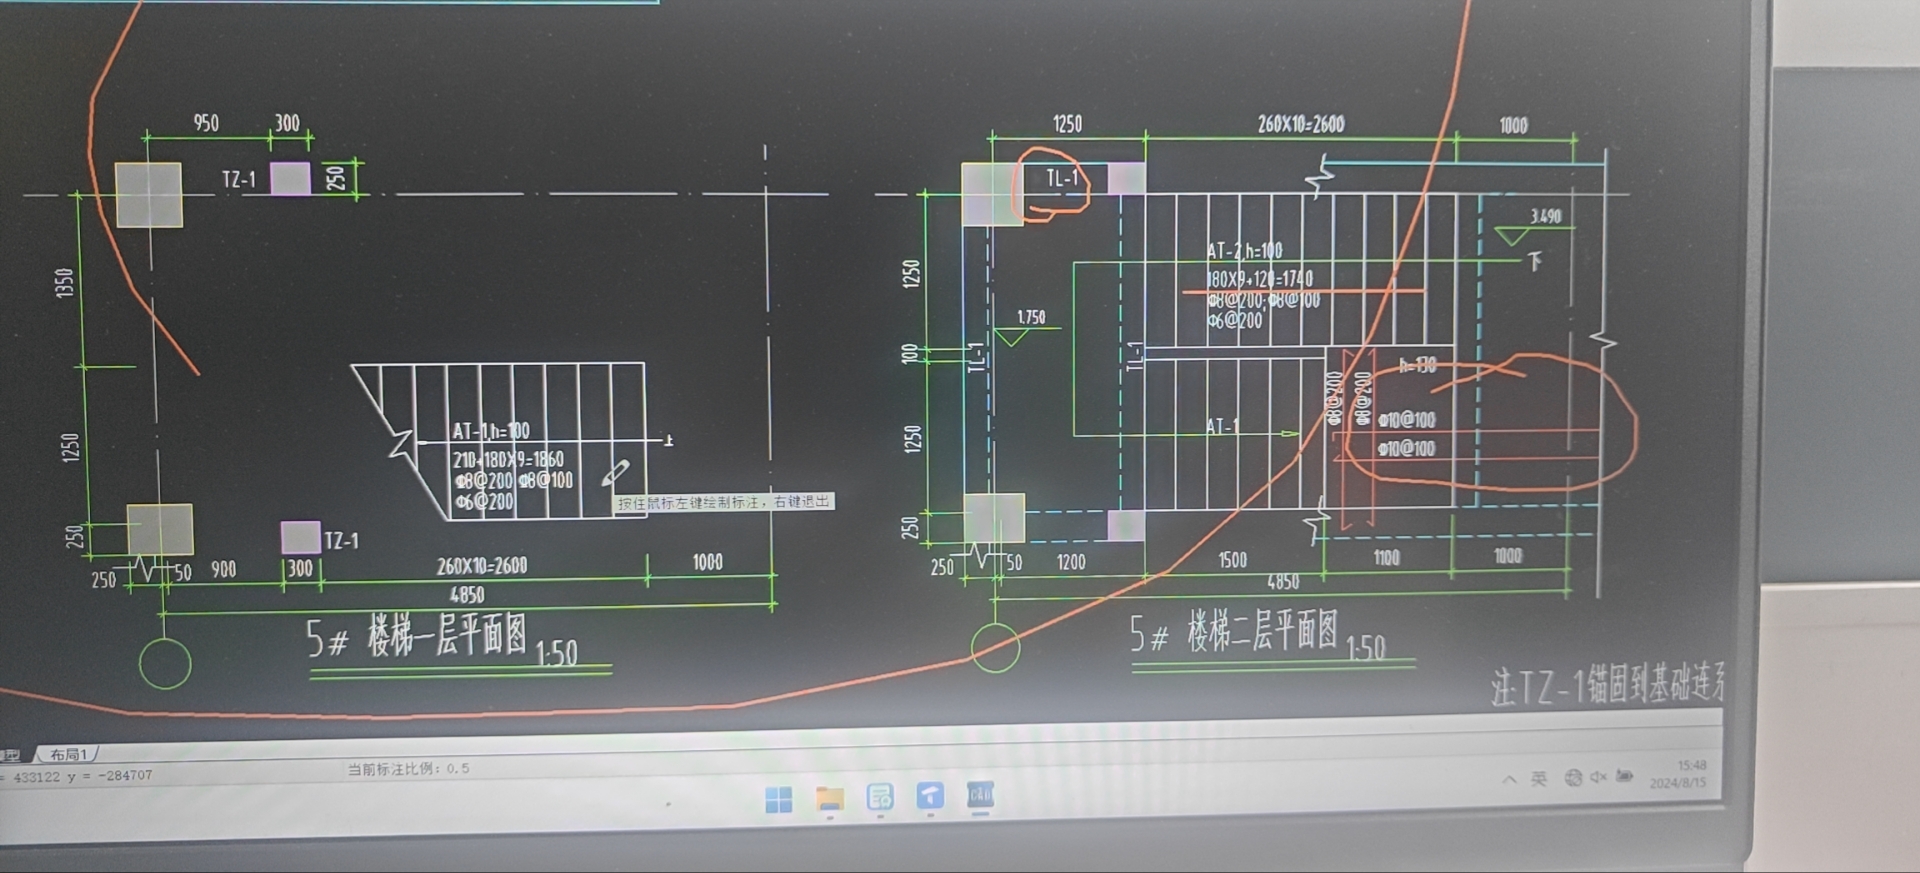Select the pencil annotation cursor icon
The image size is (1920, 873).
pyautogui.click(x=615, y=473)
